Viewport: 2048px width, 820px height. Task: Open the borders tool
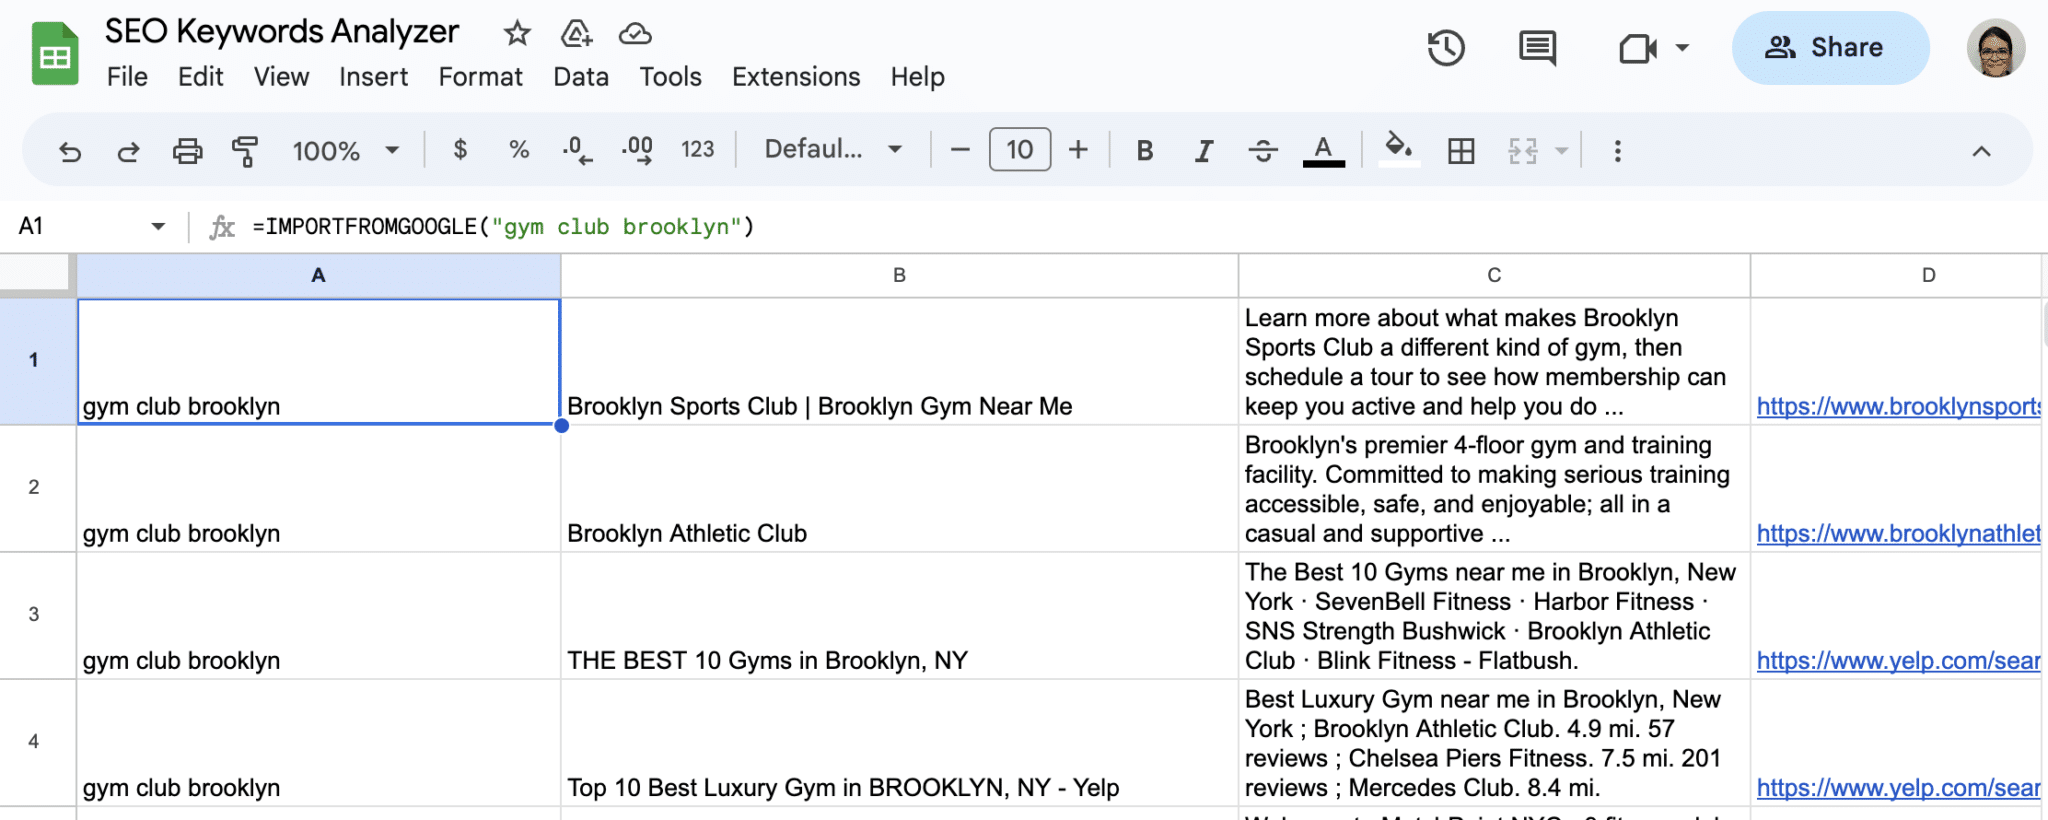1461,151
